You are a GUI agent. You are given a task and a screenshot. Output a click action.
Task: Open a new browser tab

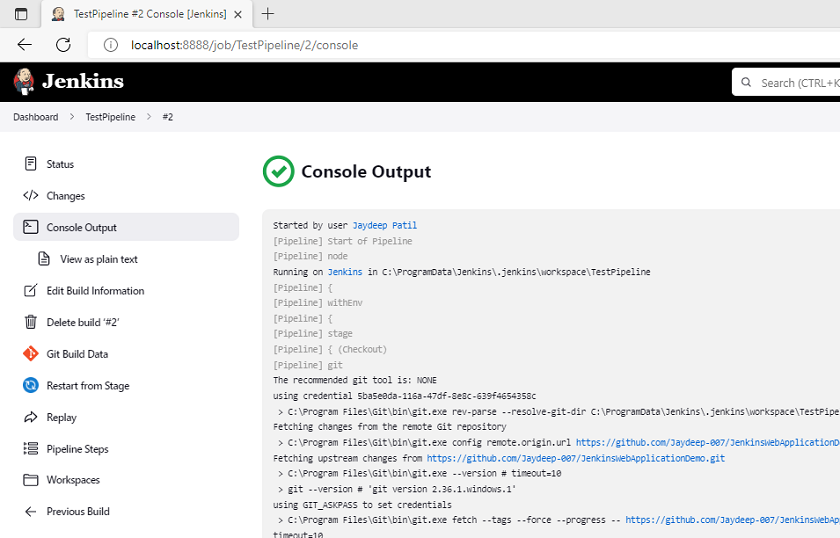pyautogui.click(x=268, y=14)
